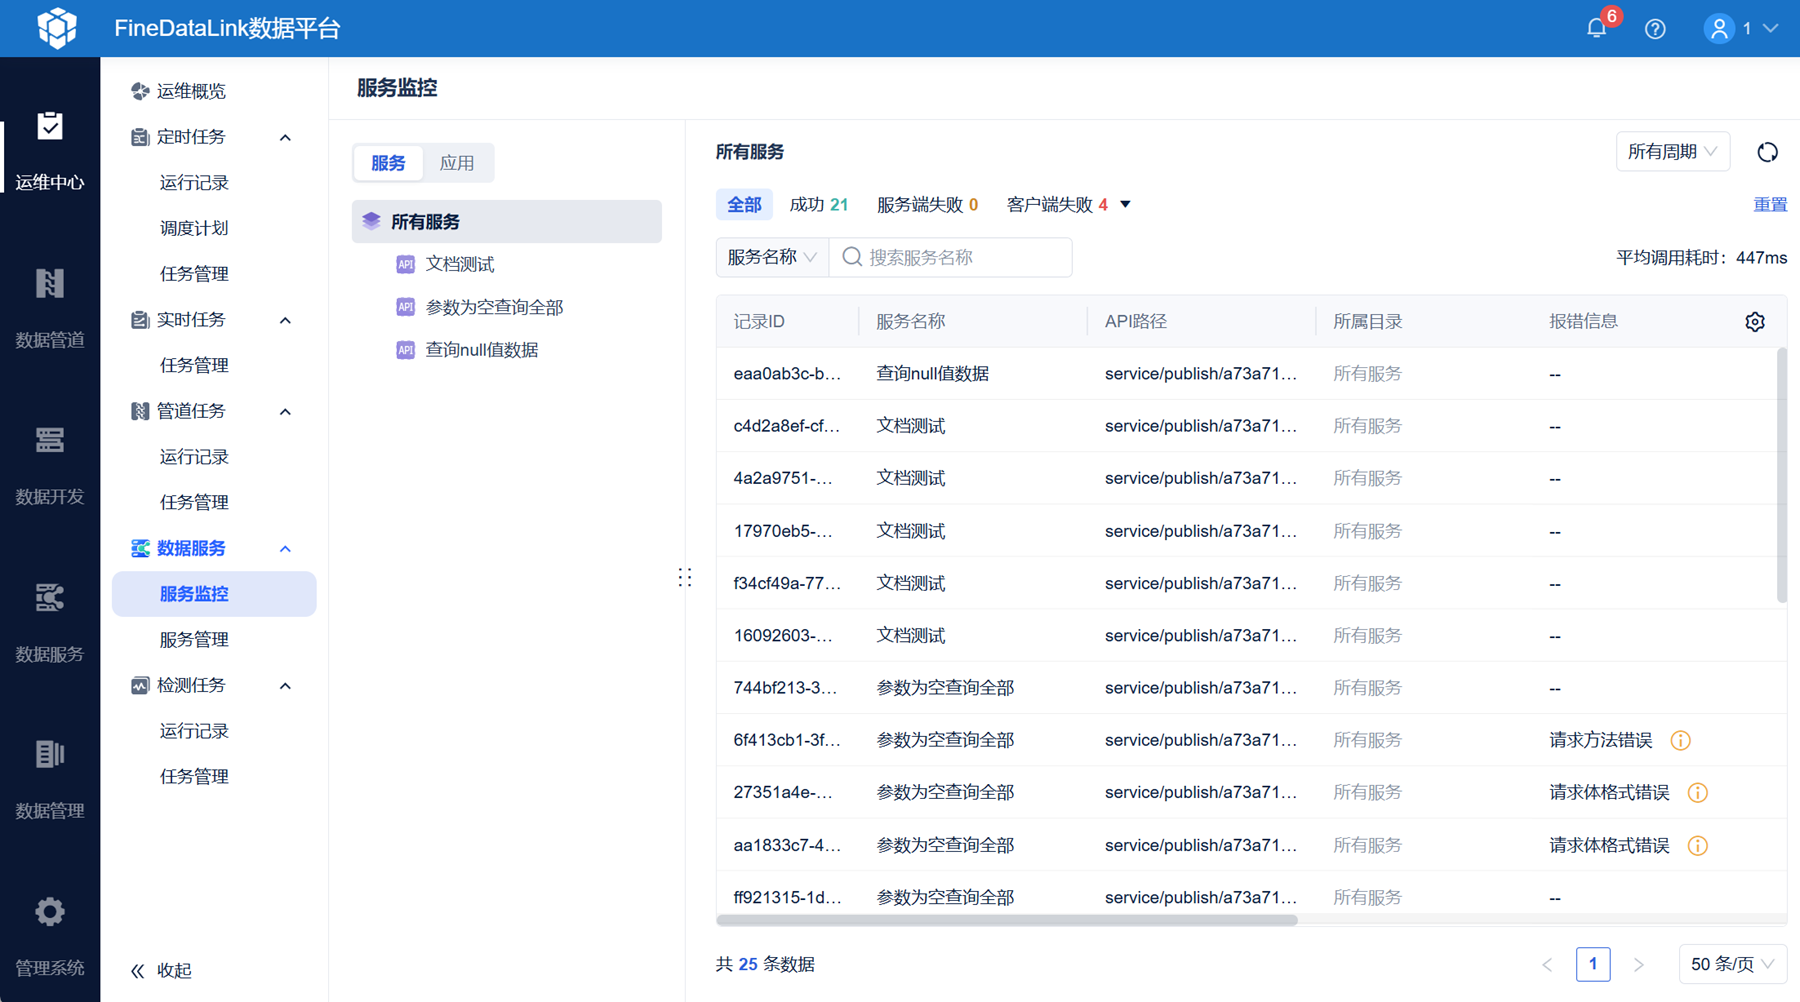Open the notifications bell

point(1597,28)
